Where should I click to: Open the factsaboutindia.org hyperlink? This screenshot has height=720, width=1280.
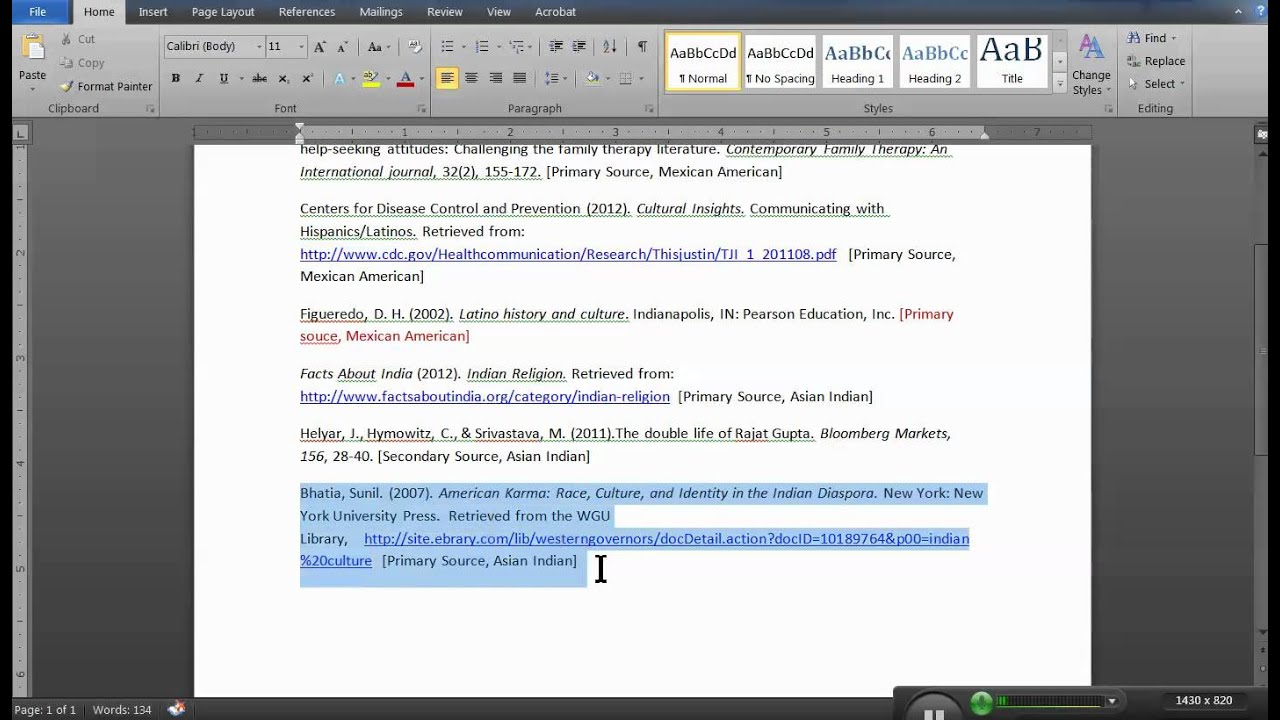click(x=485, y=396)
